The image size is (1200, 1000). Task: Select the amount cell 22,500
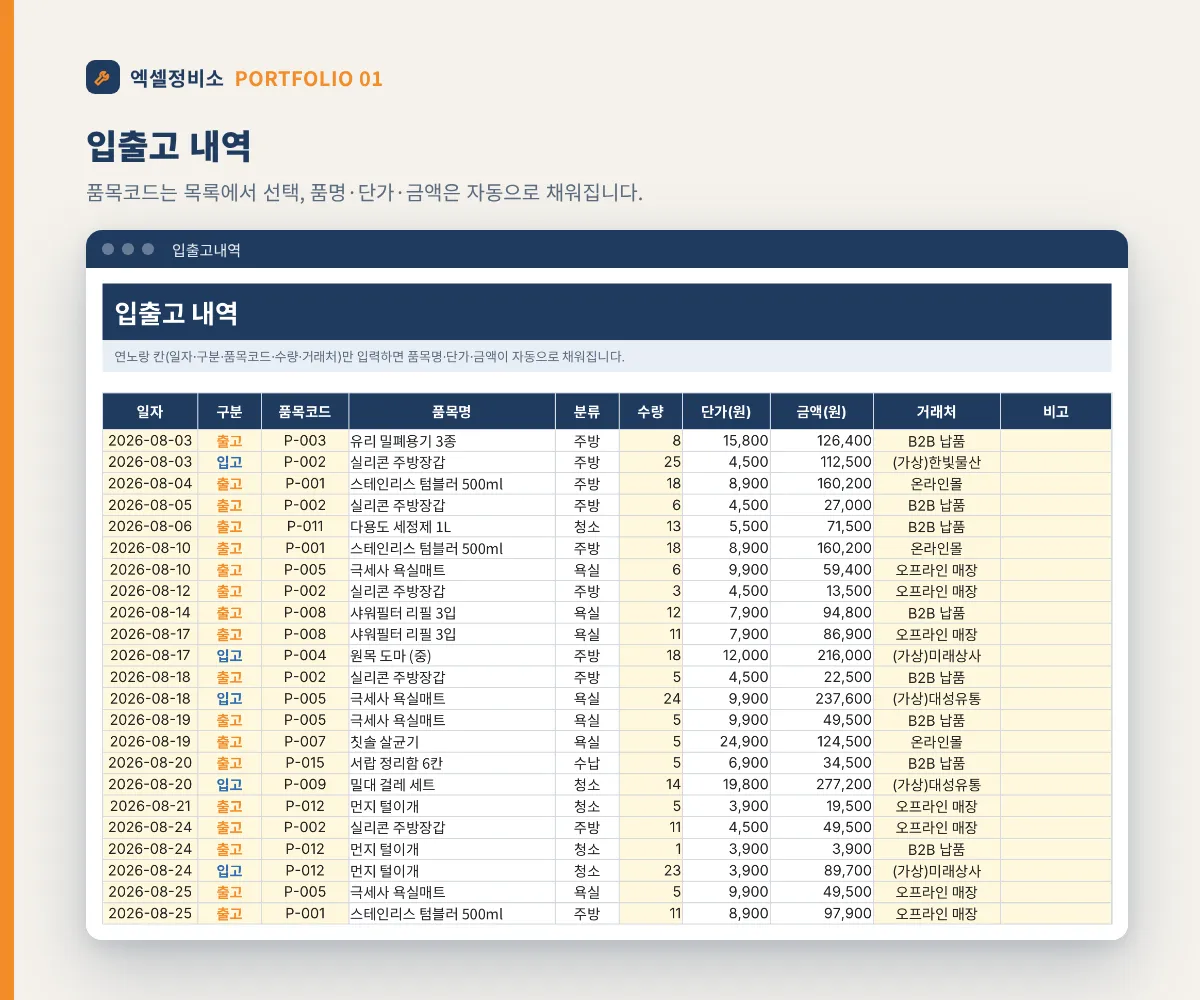822,677
